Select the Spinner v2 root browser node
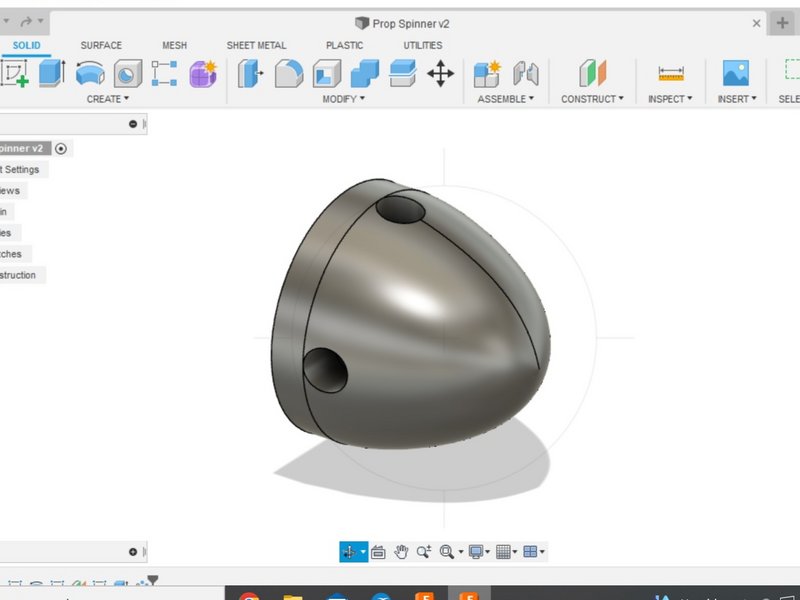Viewport: 800px width, 600px height. coord(24,148)
